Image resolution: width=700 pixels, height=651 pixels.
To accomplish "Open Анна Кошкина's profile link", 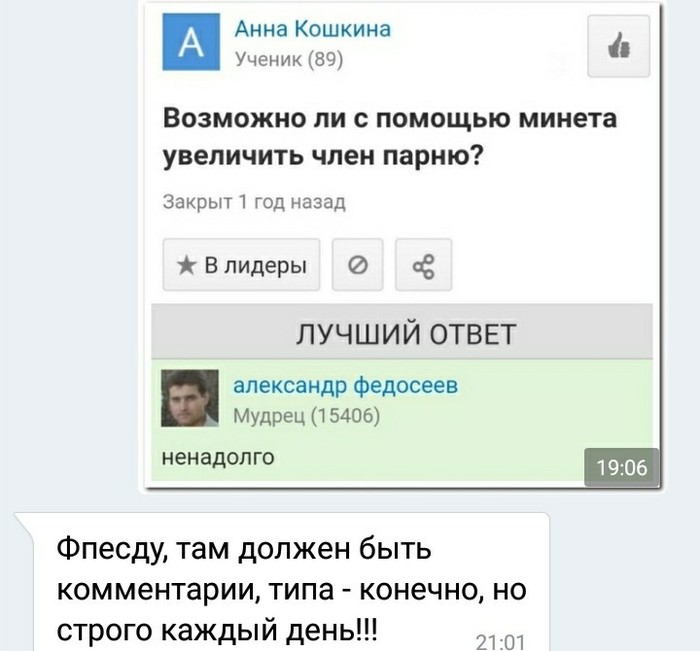I will pos(312,29).
